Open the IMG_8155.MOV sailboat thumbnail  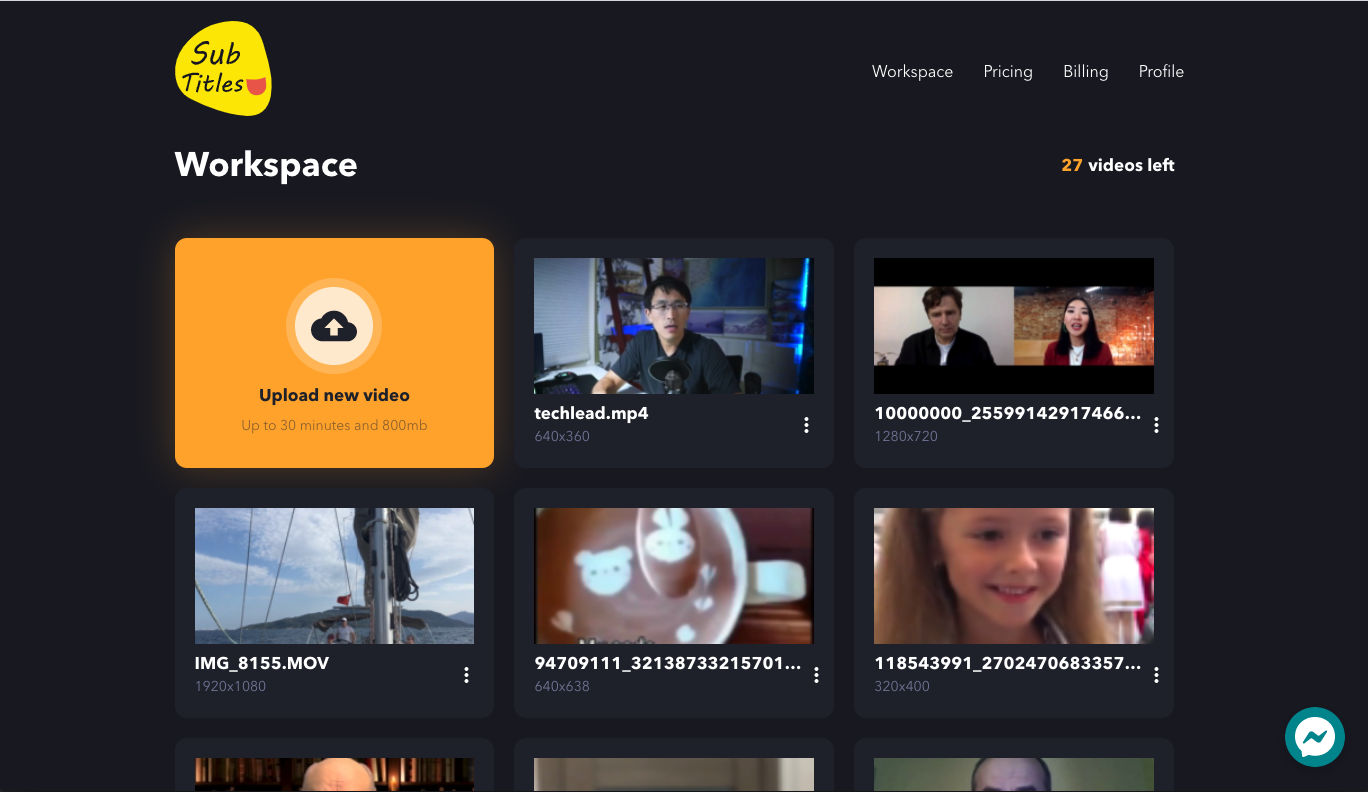coord(334,576)
